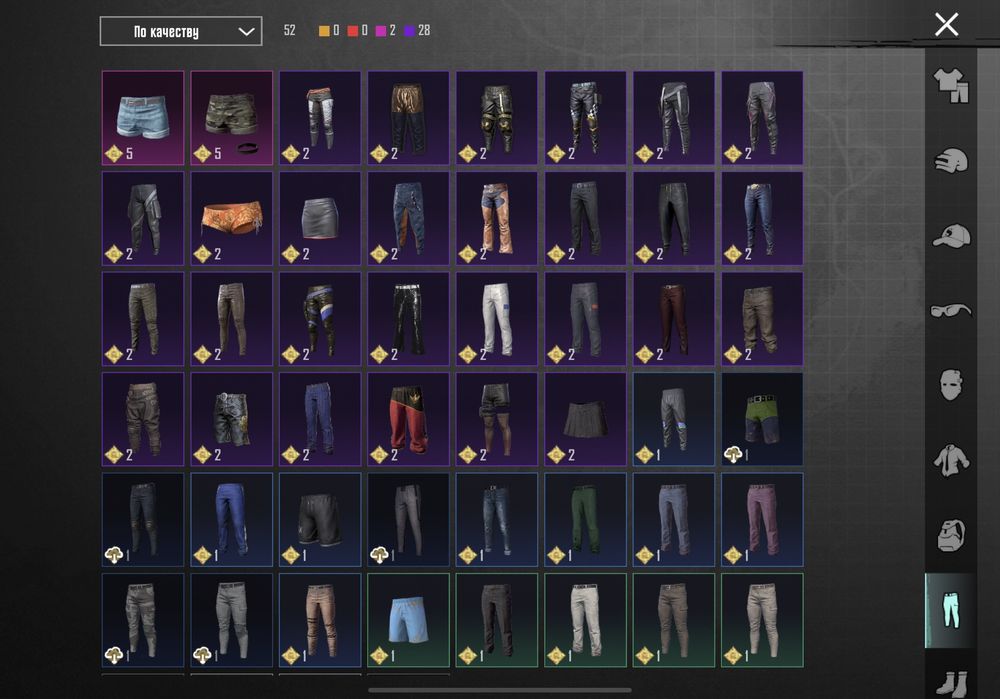Select the pants with orange waistband and white leg
The height and width of the screenshot is (699, 1000).
point(320,118)
